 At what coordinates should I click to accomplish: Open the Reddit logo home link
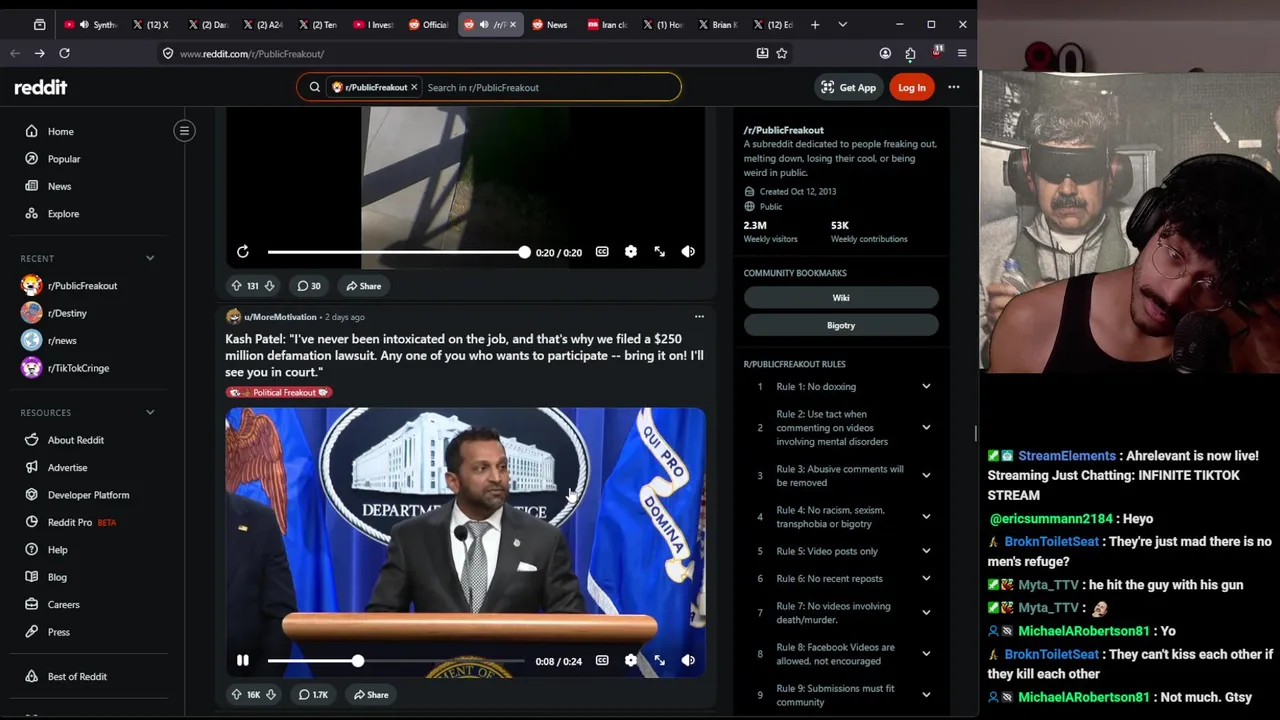click(40, 87)
